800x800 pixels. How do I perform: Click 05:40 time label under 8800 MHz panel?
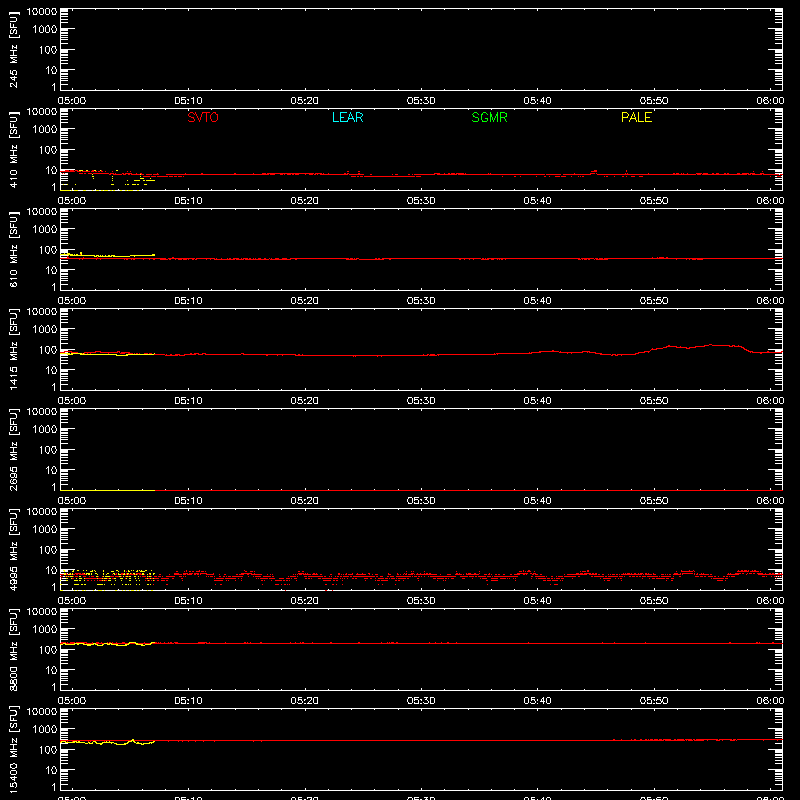[537, 701]
